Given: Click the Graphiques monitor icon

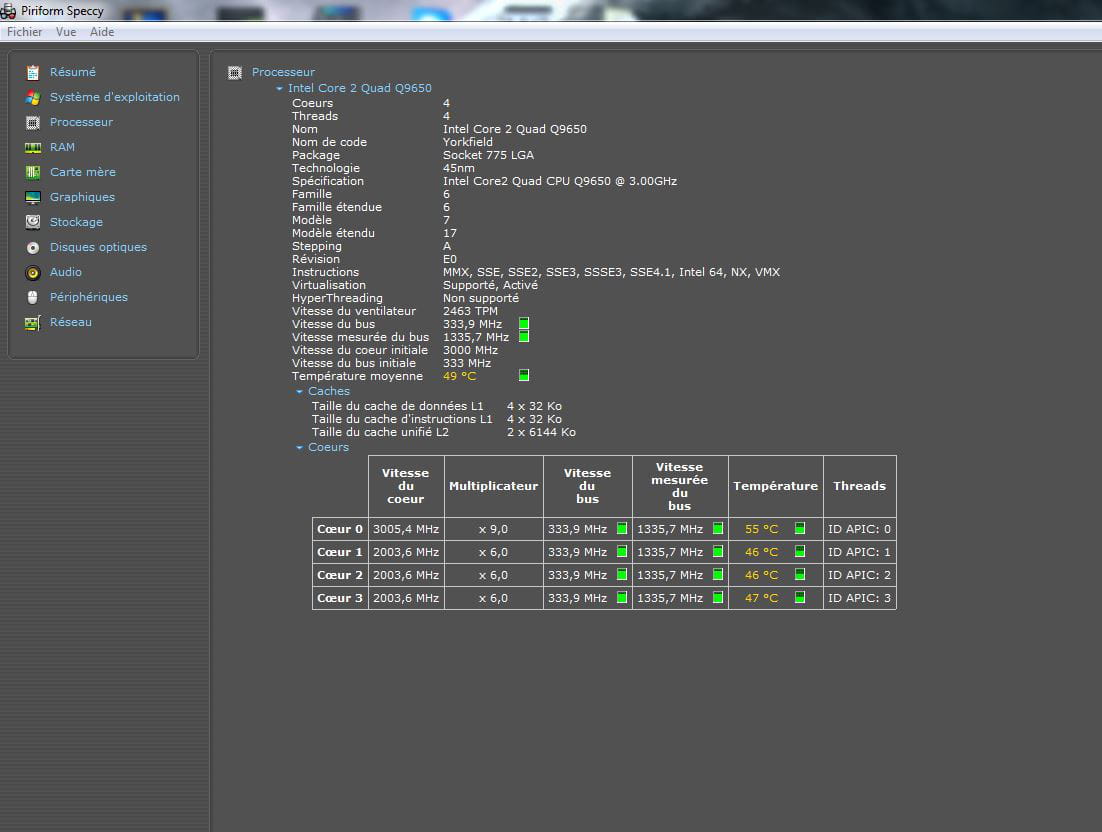Looking at the screenshot, I should click(33, 197).
